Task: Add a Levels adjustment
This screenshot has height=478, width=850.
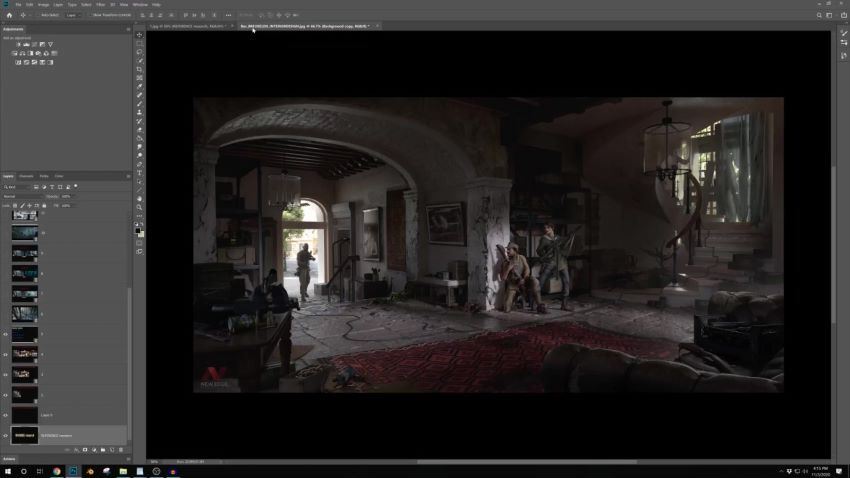Action: tap(26, 44)
